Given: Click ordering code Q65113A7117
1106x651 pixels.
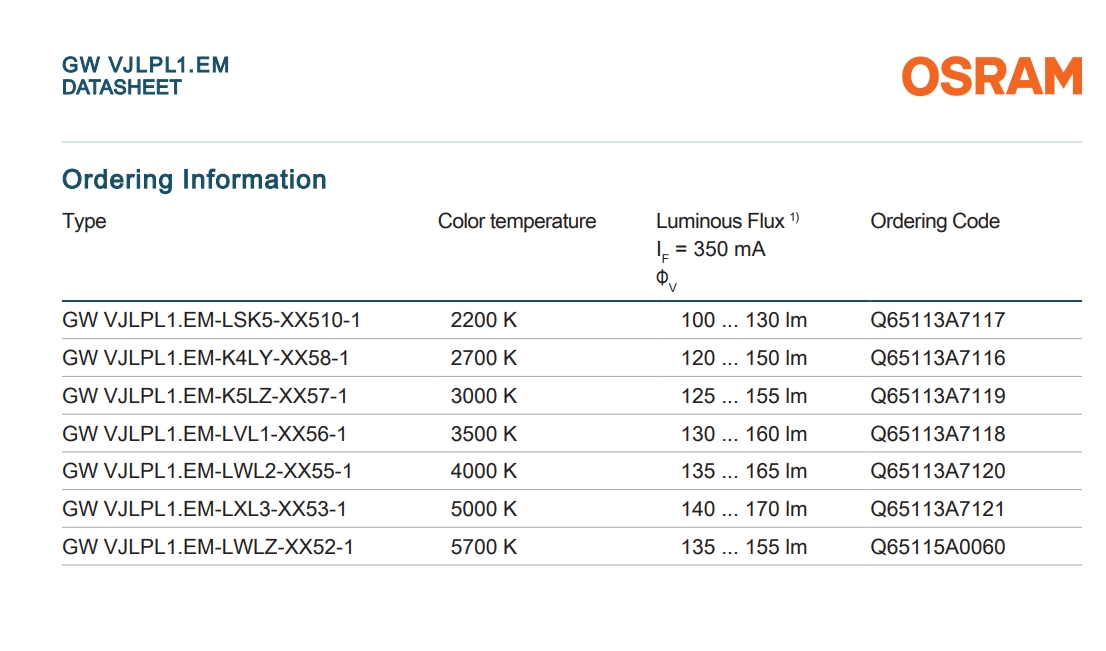Looking at the screenshot, I should coord(937,320).
